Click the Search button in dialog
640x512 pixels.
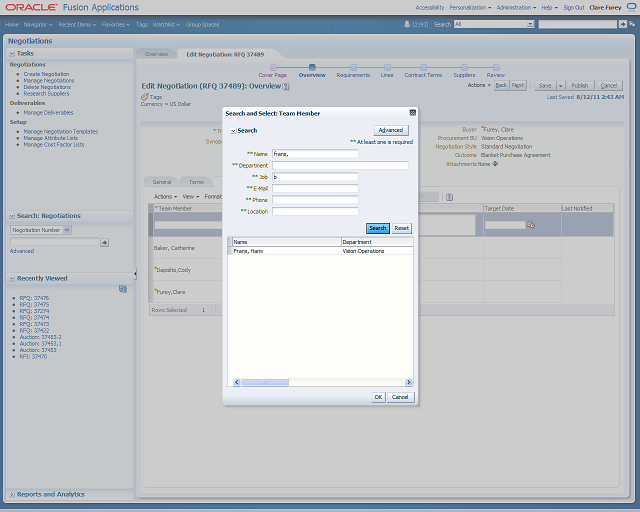tap(378, 228)
